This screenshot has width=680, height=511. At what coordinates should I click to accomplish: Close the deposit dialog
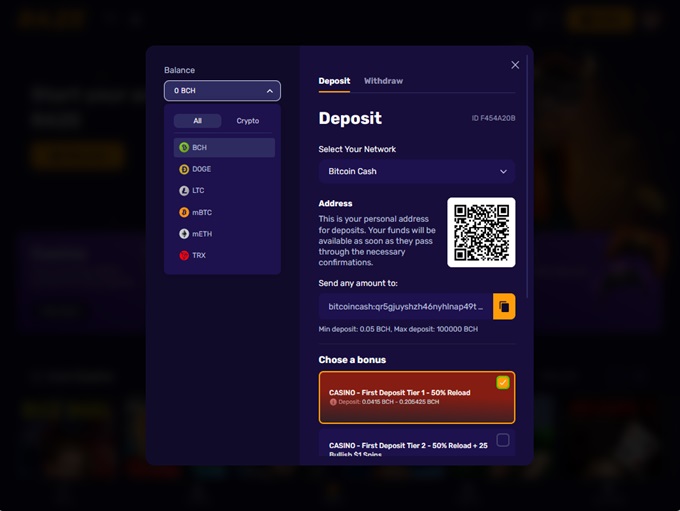click(x=515, y=65)
